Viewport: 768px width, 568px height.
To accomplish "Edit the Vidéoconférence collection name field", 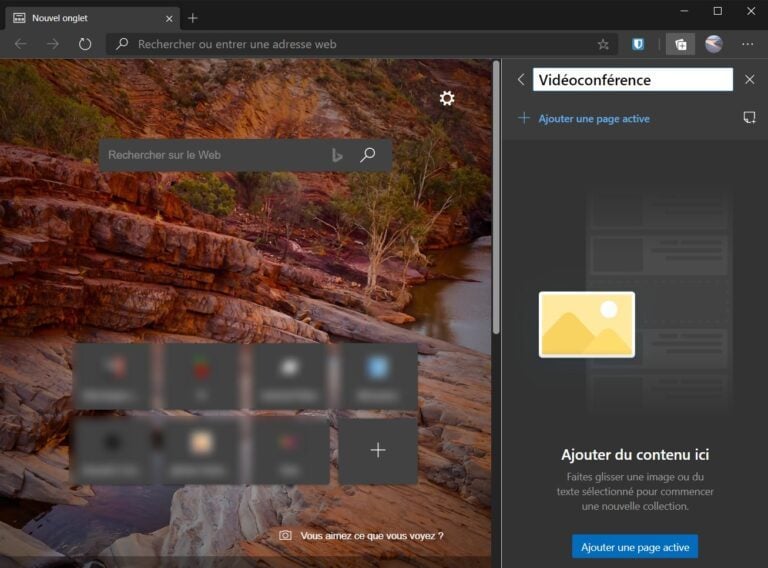I will (x=632, y=80).
